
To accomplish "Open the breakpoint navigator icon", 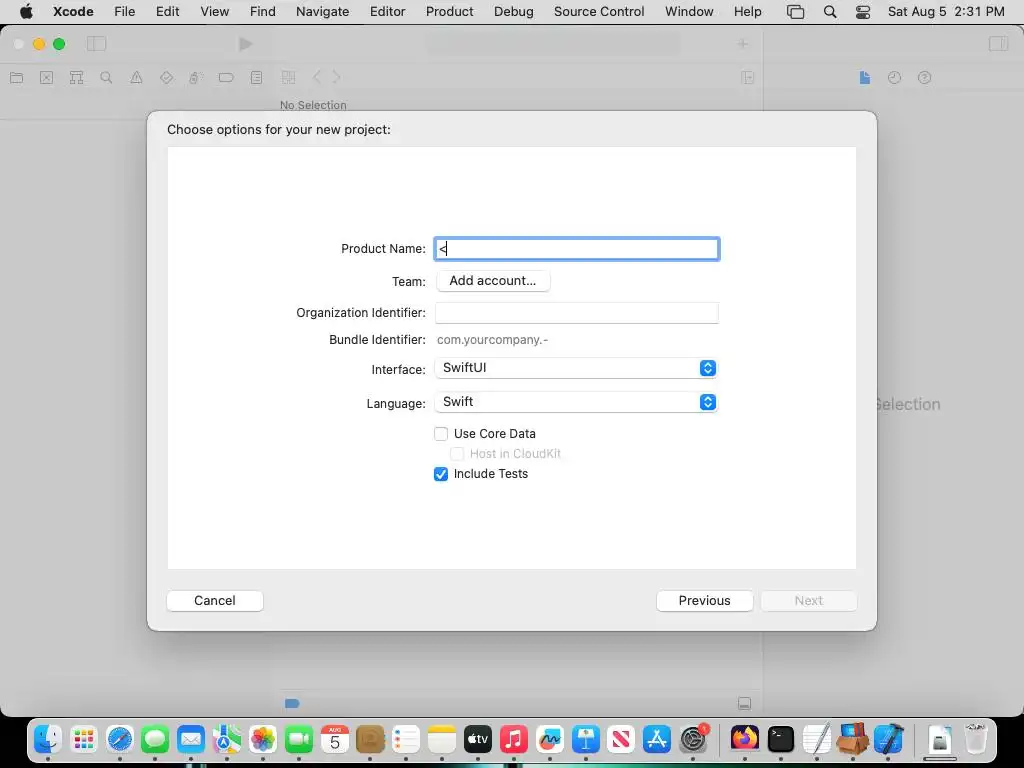I will 226,78.
